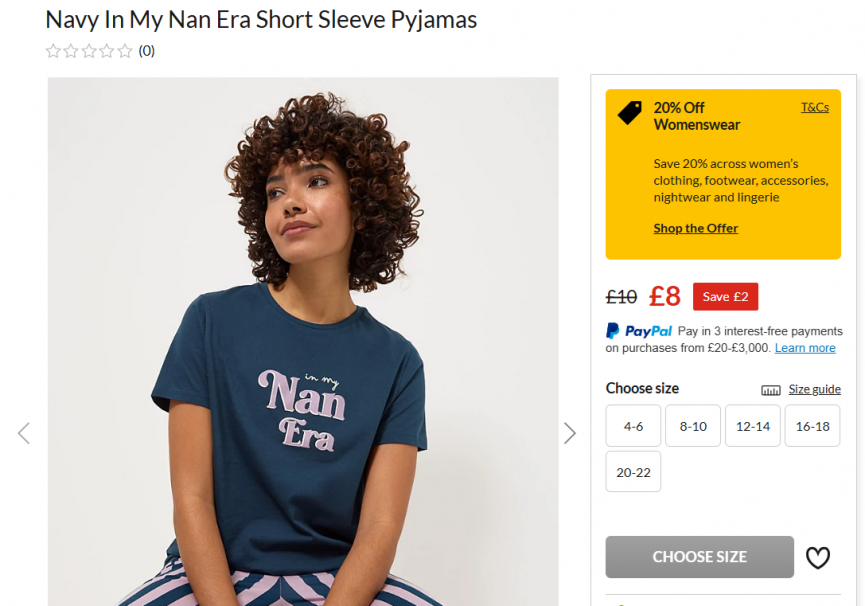Add item to wishlist heart icon
865x606 pixels.
tap(818, 558)
